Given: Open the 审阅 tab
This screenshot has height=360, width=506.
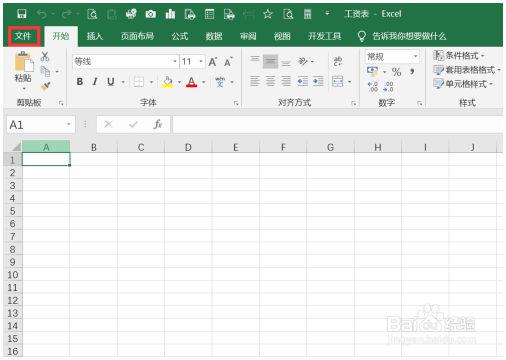Looking at the screenshot, I should (x=248, y=36).
